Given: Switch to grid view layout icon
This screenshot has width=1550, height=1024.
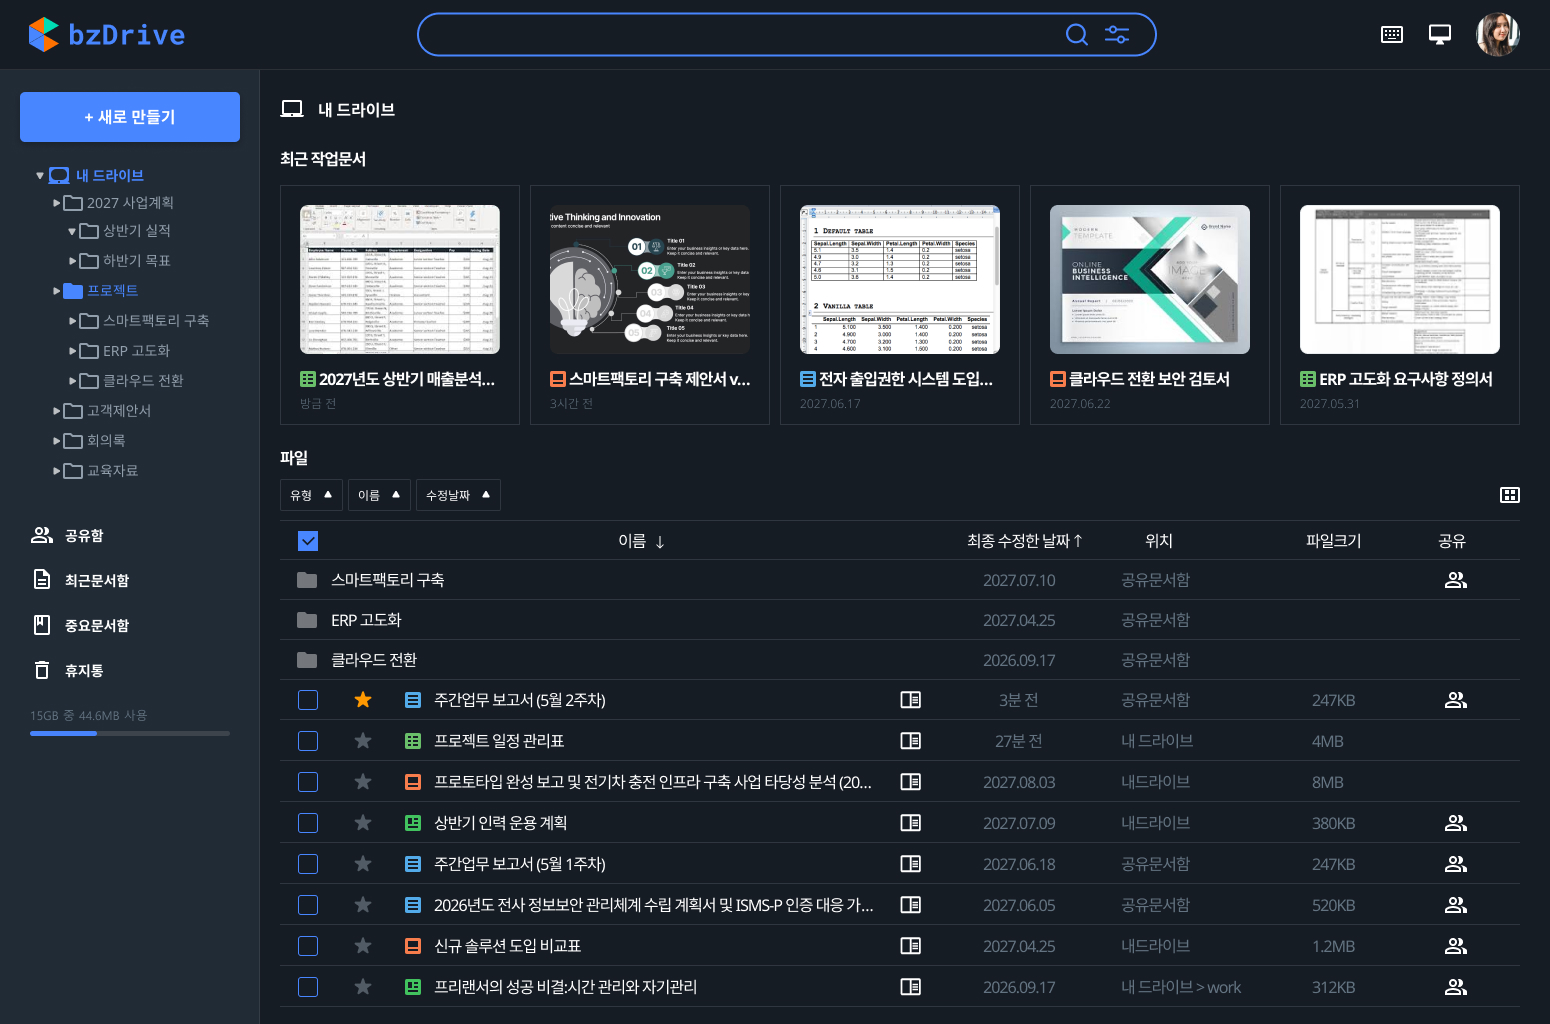Looking at the screenshot, I should click(x=1510, y=495).
